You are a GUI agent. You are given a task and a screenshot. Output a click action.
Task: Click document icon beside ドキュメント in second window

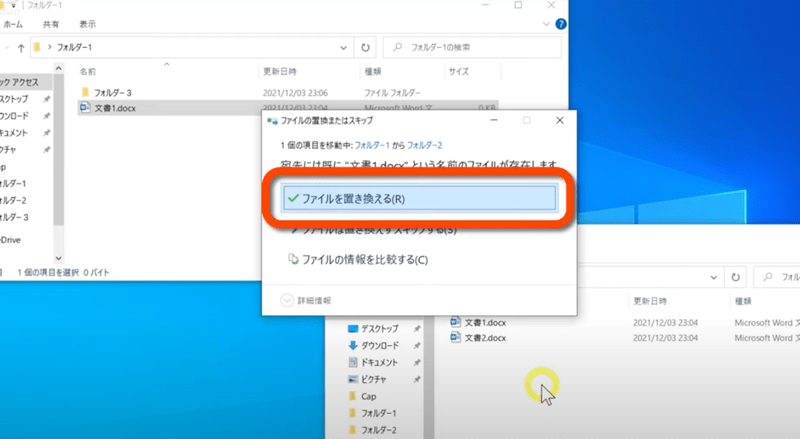point(353,362)
